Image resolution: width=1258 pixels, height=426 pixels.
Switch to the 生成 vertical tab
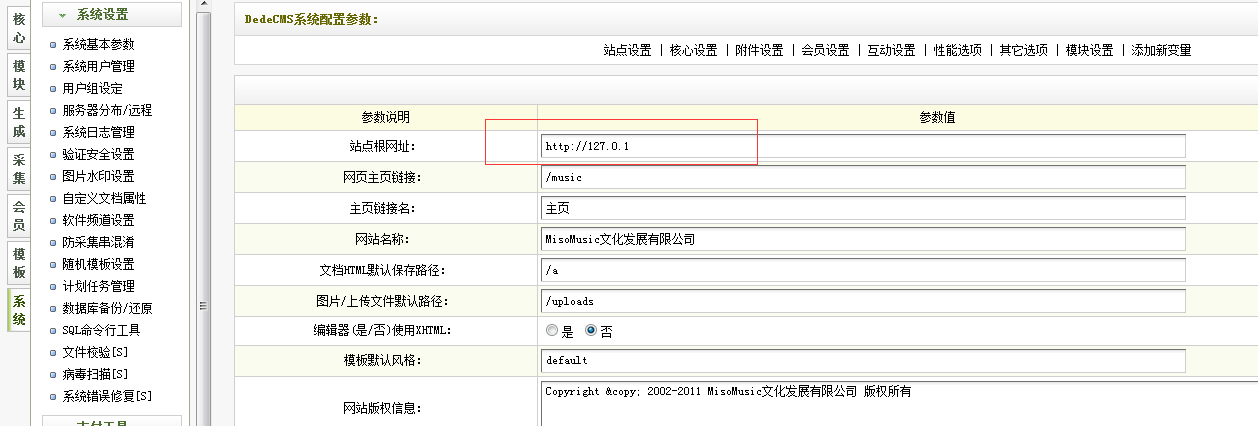(19, 123)
